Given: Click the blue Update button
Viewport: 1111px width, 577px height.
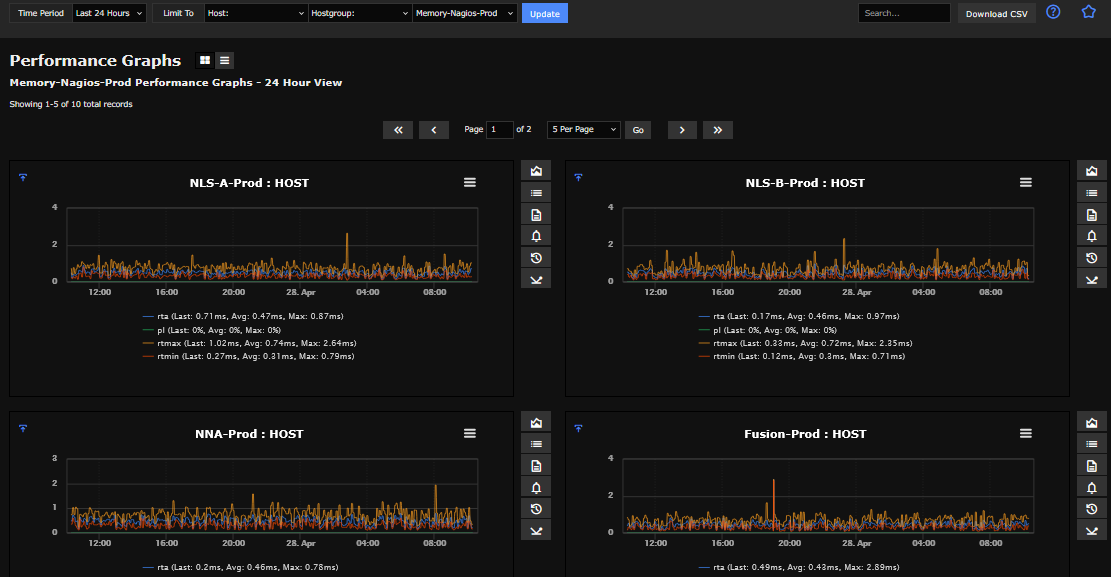Looking at the screenshot, I should pyautogui.click(x=545, y=14).
